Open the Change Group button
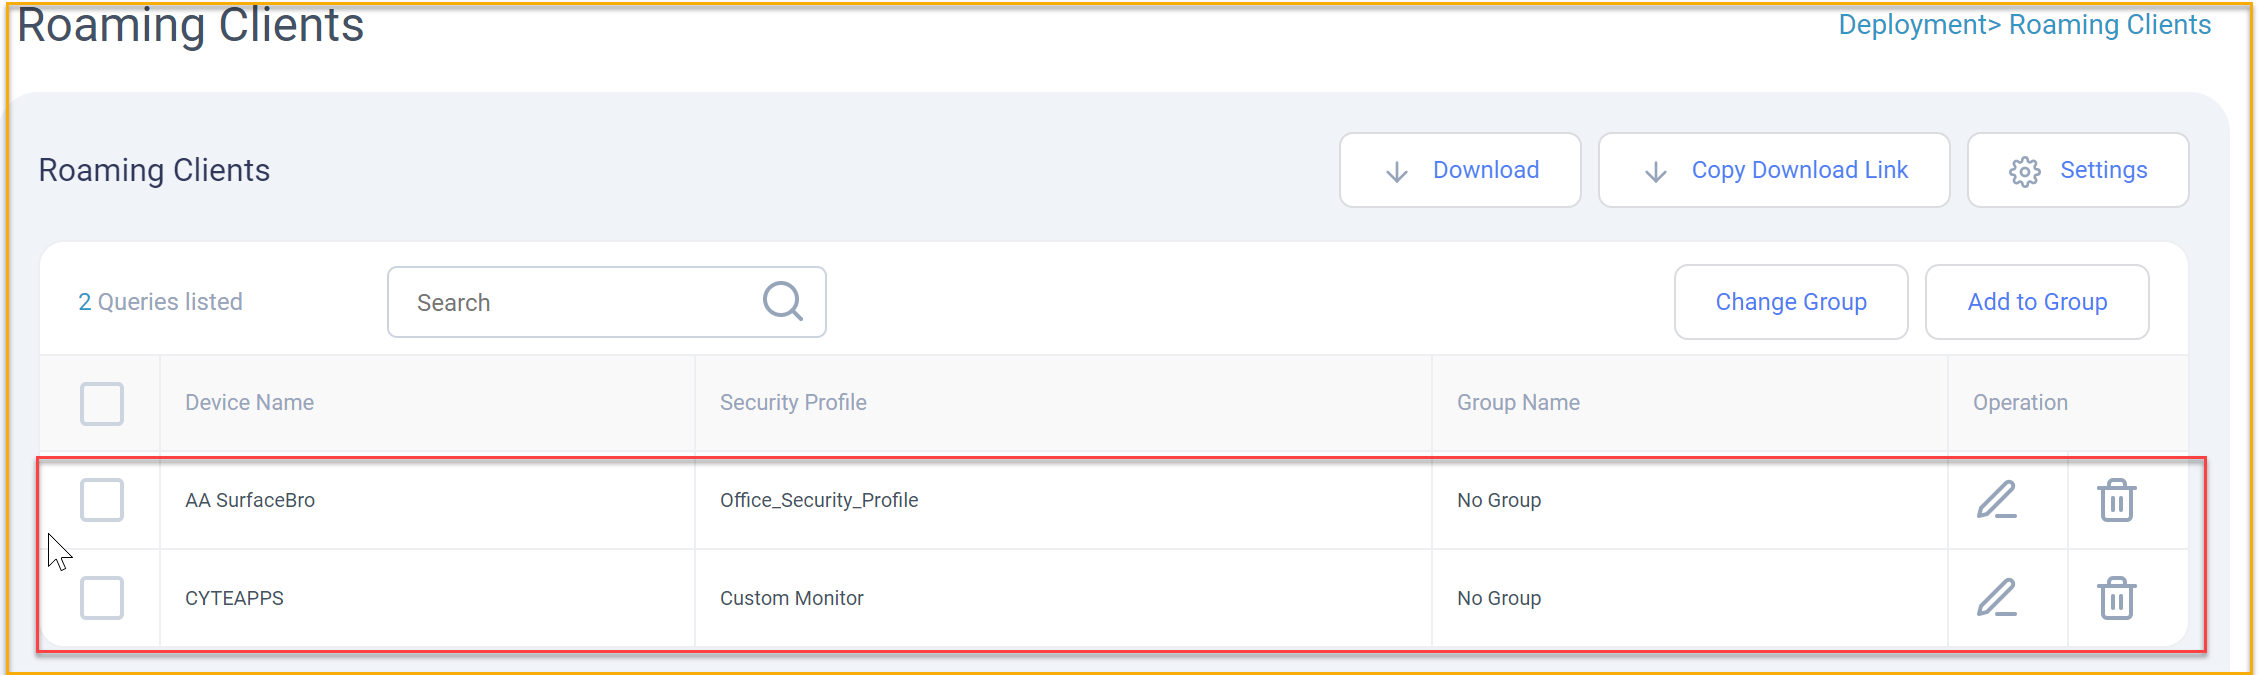 pyautogui.click(x=1791, y=302)
